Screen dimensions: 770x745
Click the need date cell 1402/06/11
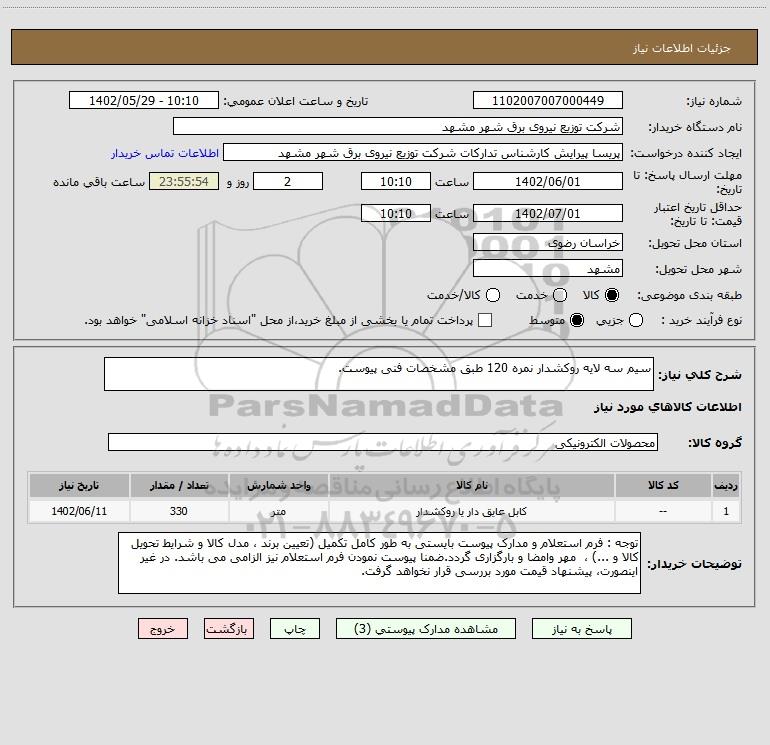pos(79,511)
